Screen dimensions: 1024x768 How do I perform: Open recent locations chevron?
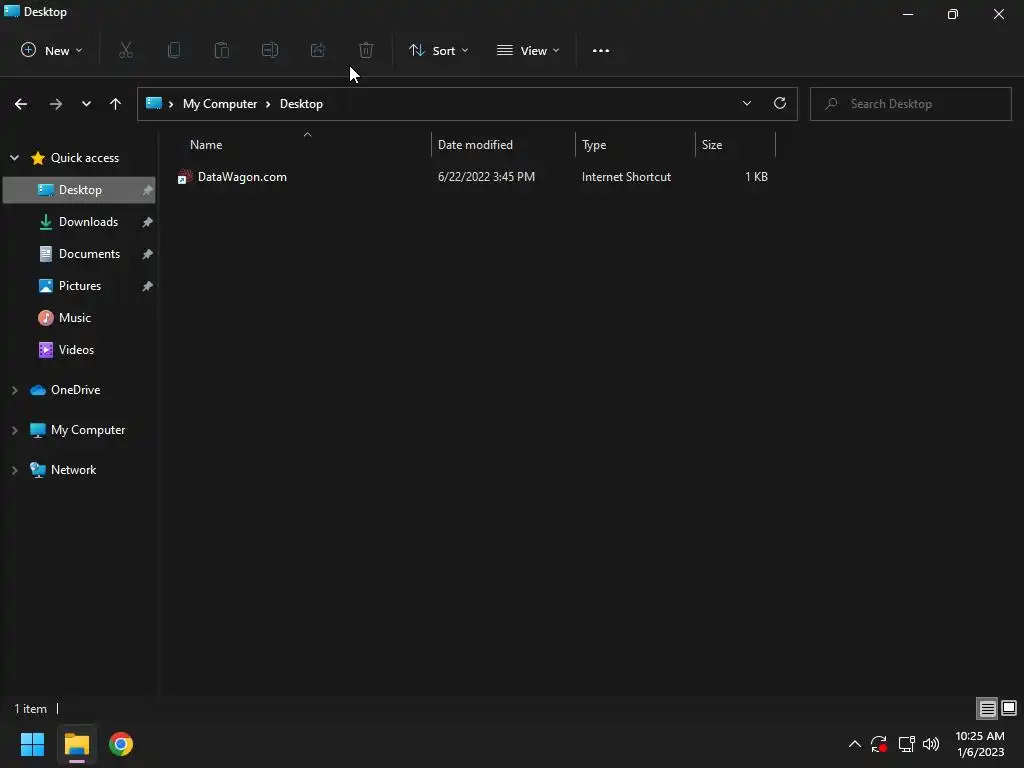86,104
